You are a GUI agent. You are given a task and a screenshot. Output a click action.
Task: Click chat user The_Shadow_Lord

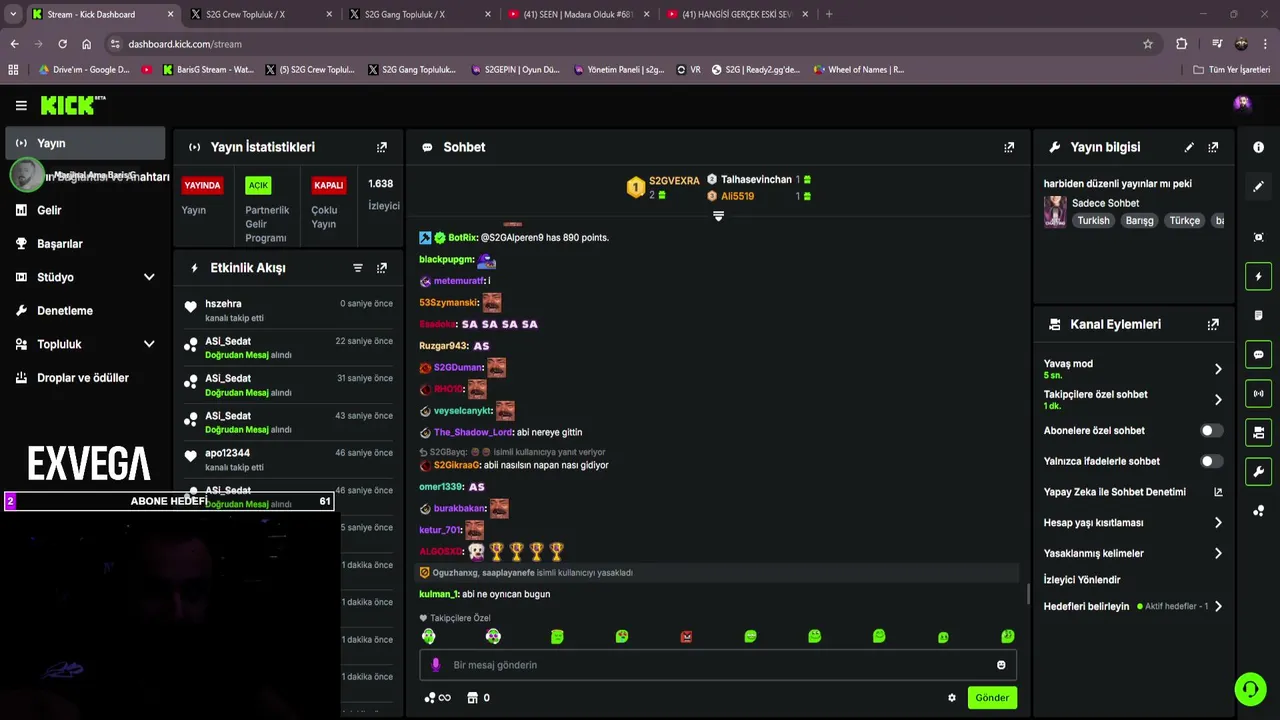point(473,432)
